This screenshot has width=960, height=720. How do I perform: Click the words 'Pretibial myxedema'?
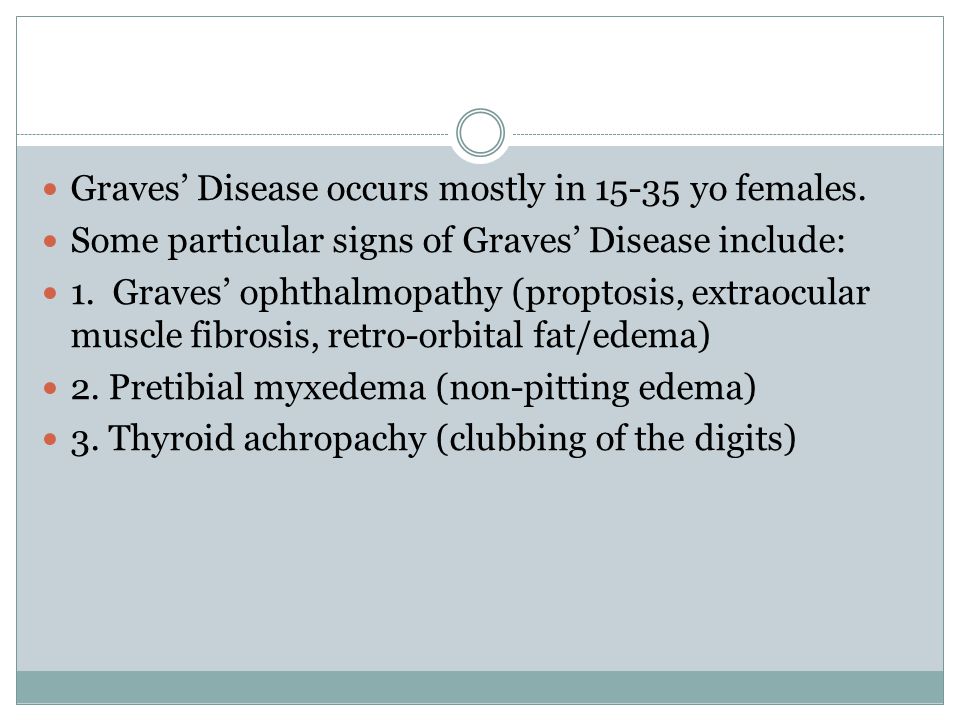(267, 388)
